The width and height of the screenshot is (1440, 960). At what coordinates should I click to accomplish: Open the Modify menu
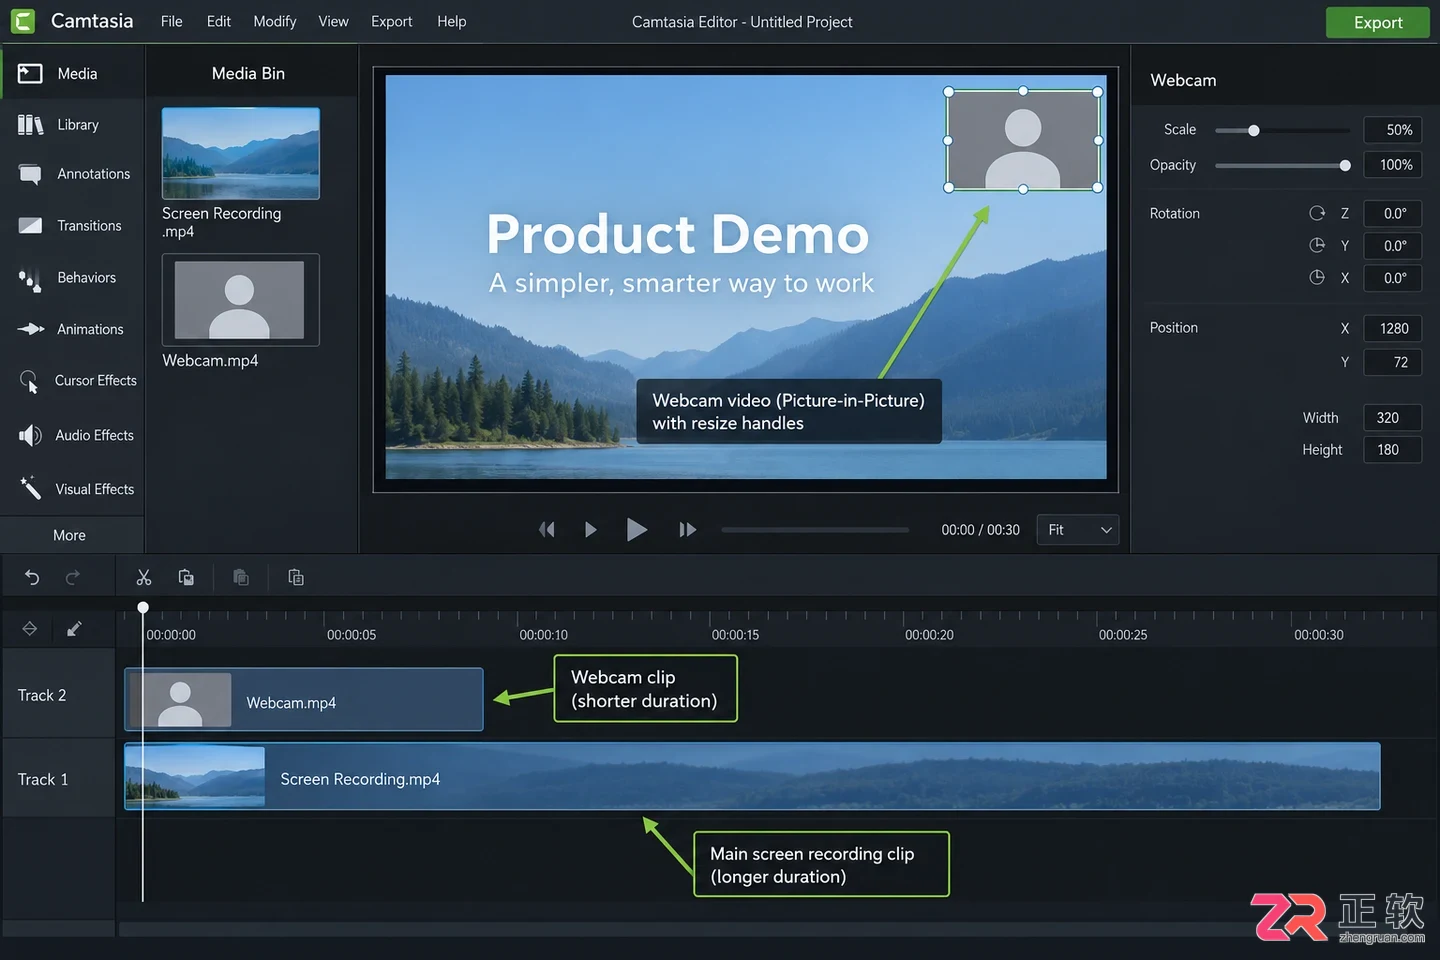click(x=275, y=21)
